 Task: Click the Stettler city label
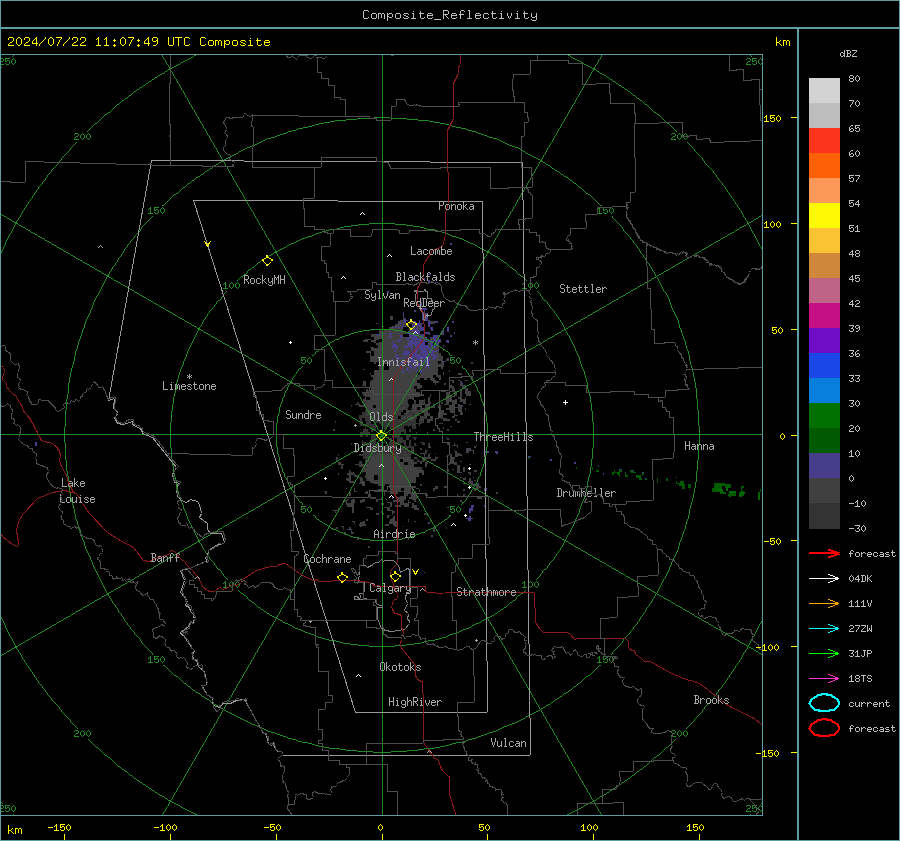coord(583,289)
